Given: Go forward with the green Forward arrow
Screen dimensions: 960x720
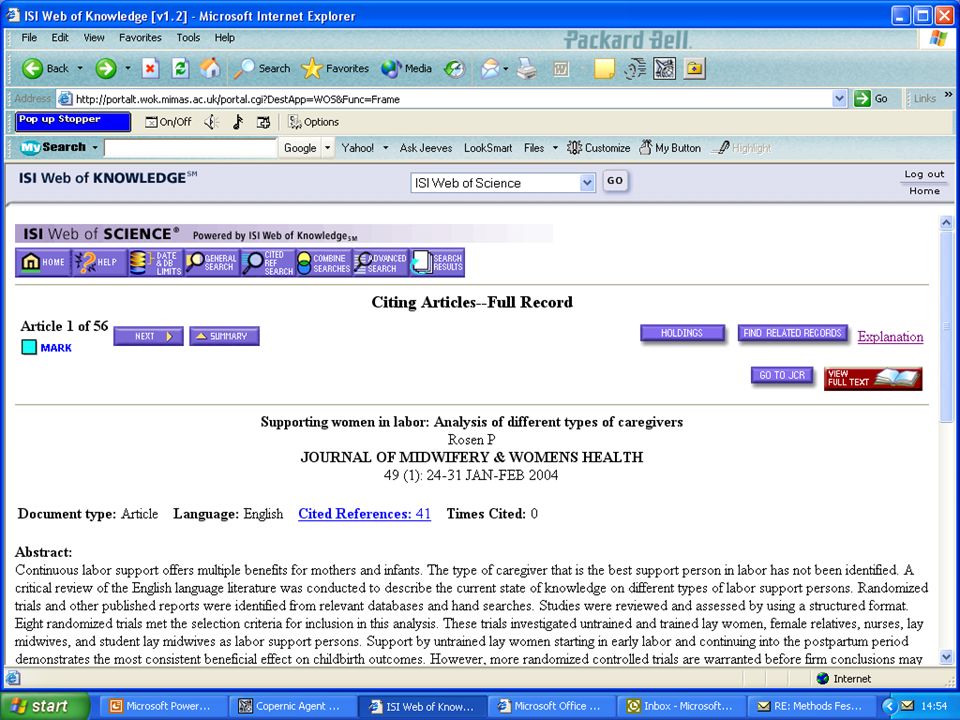Looking at the screenshot, I should pyautogui.click(x=106, y=69).
